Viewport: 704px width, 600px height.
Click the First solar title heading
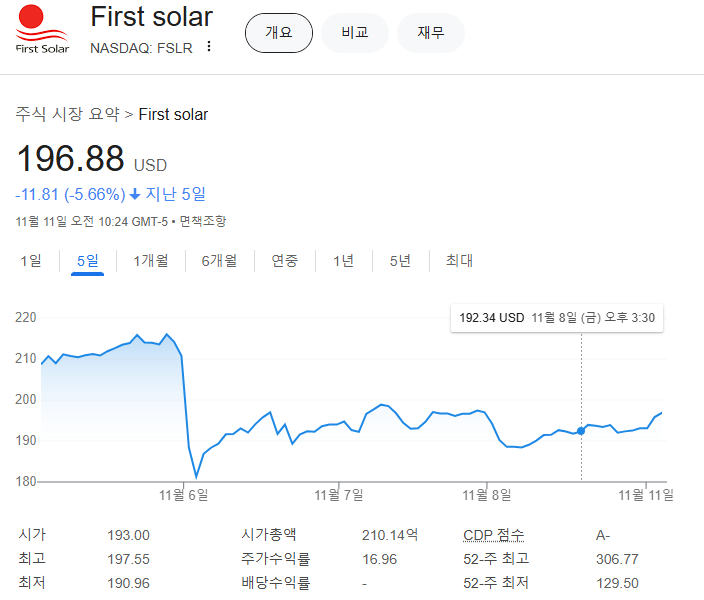pos(152,17)
